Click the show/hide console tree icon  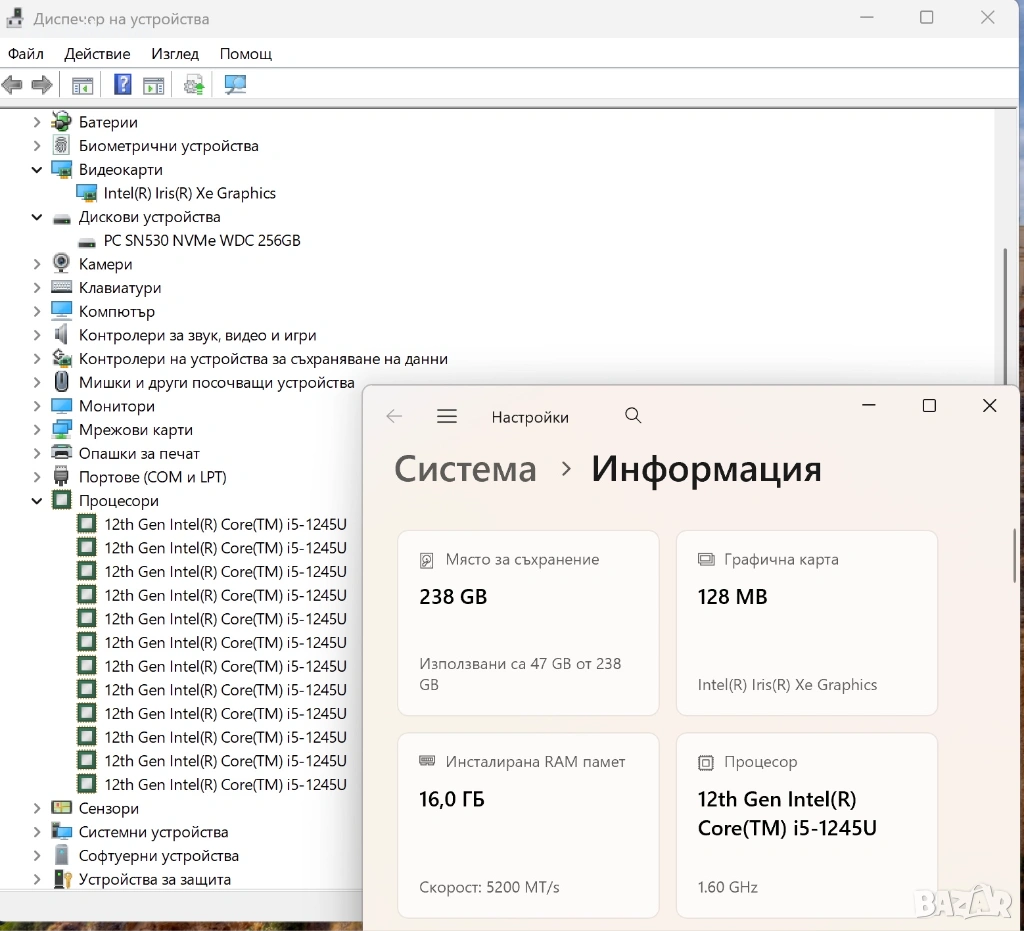tap(82, 85)
